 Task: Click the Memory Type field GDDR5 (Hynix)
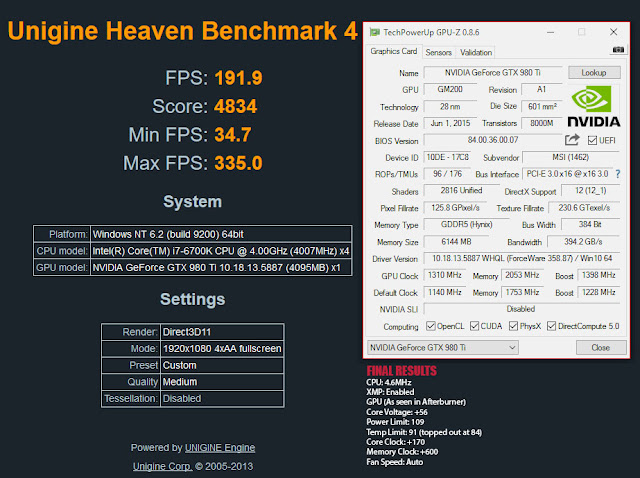[x=466, y=225]
